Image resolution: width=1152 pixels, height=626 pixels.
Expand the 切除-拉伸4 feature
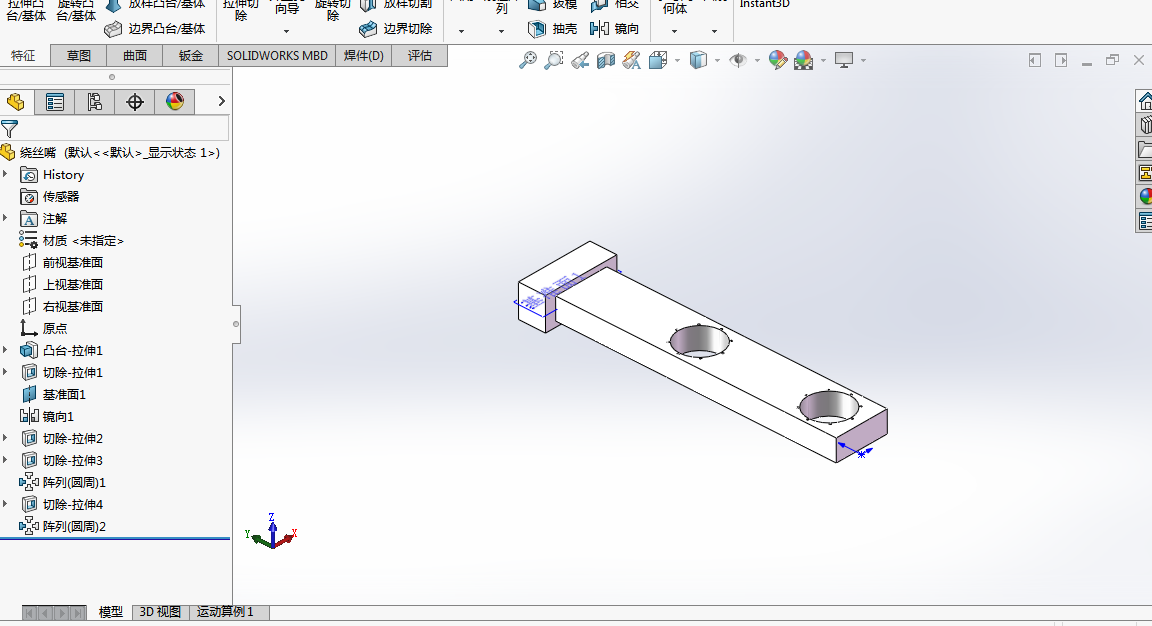point(5,504)
